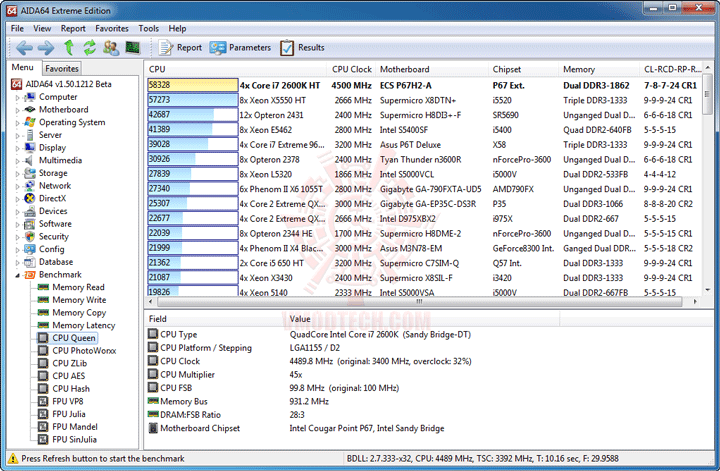Open the FPU Julia benchmark
Viewport: 720px width, 471px height.
click(69, 414)
